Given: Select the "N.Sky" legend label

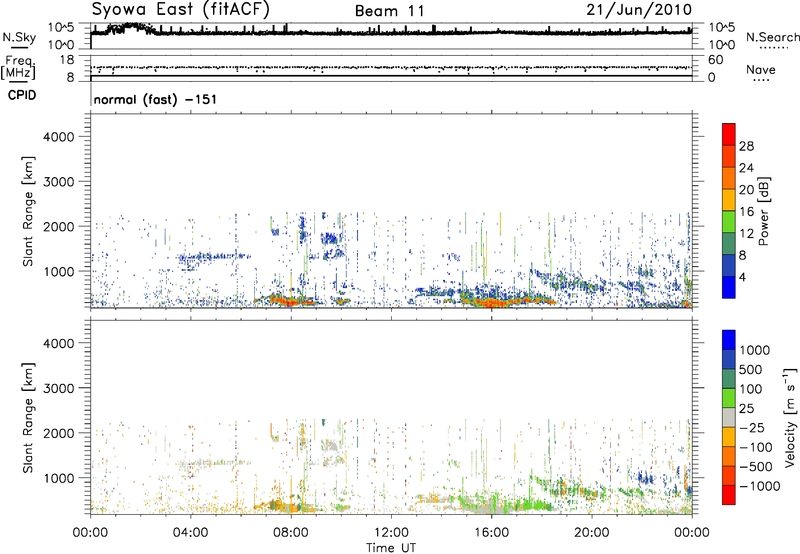Looking at the screenshot, I should click(x=19, y=37).
